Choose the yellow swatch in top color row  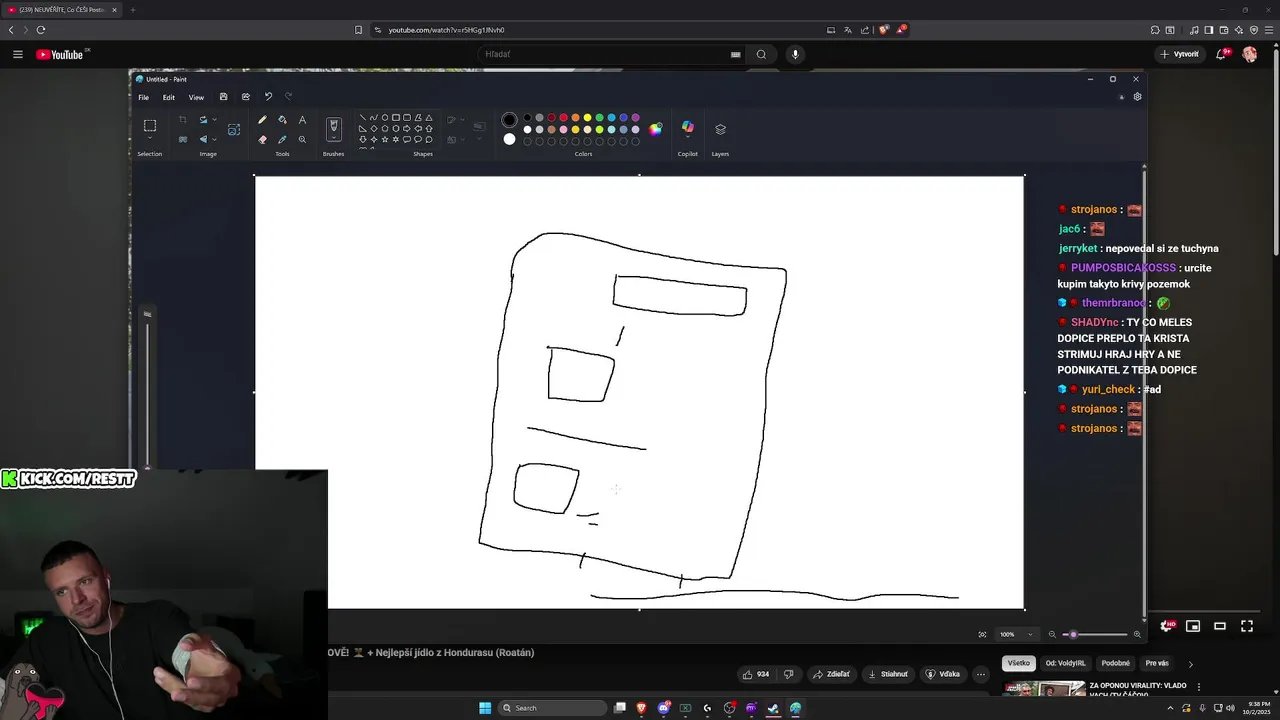[x=587, y=118]
